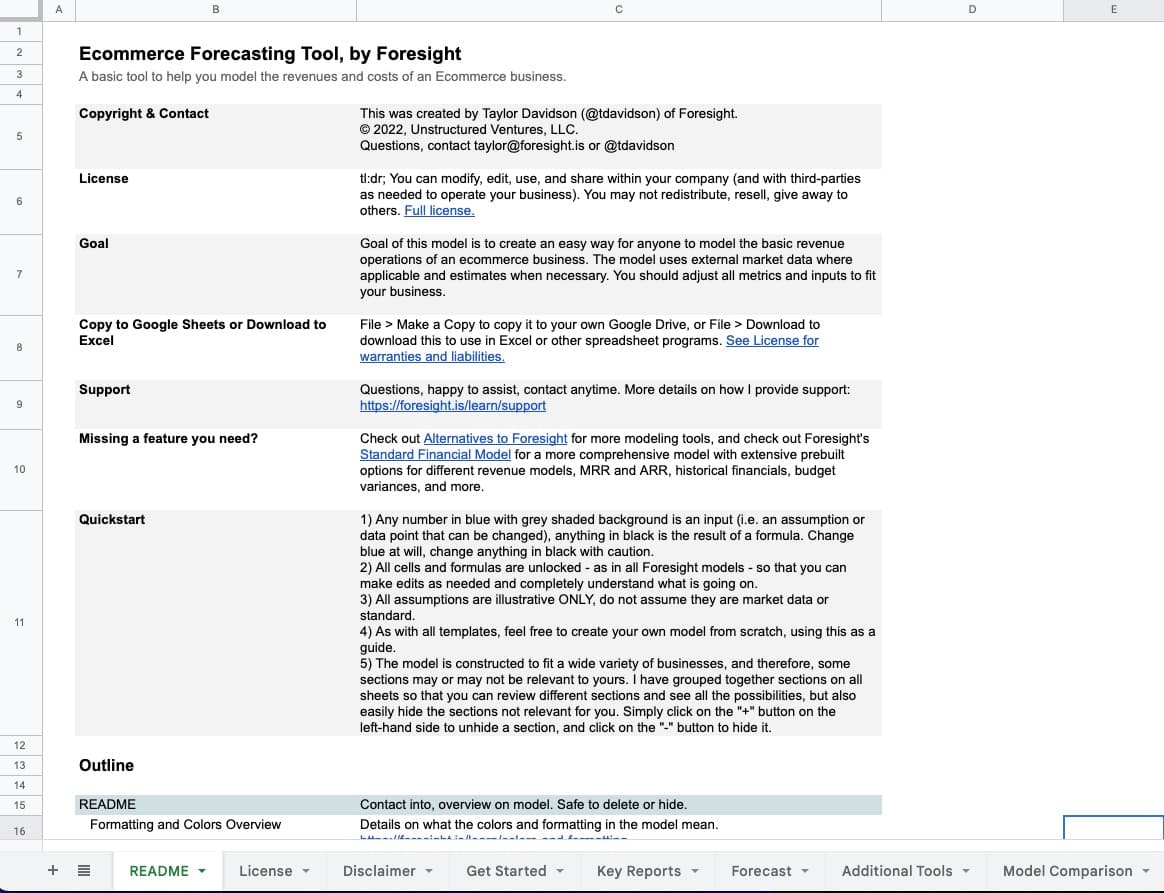Click the Standard Financial Model link
1164x893 pixels.
(x=435, y=455)
